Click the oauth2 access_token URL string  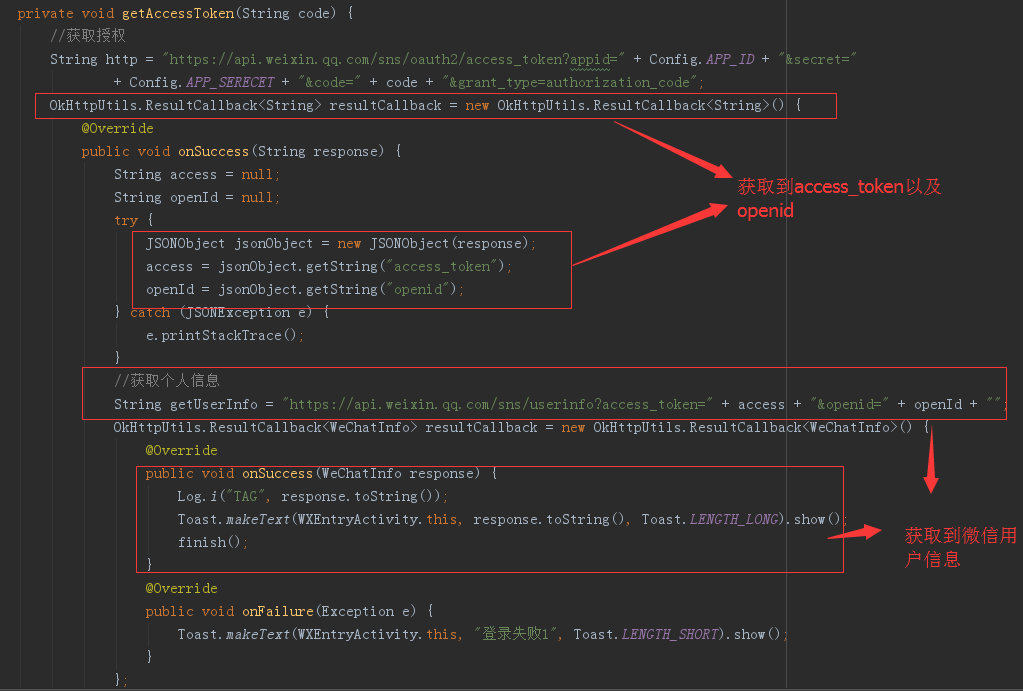point(393,59)
